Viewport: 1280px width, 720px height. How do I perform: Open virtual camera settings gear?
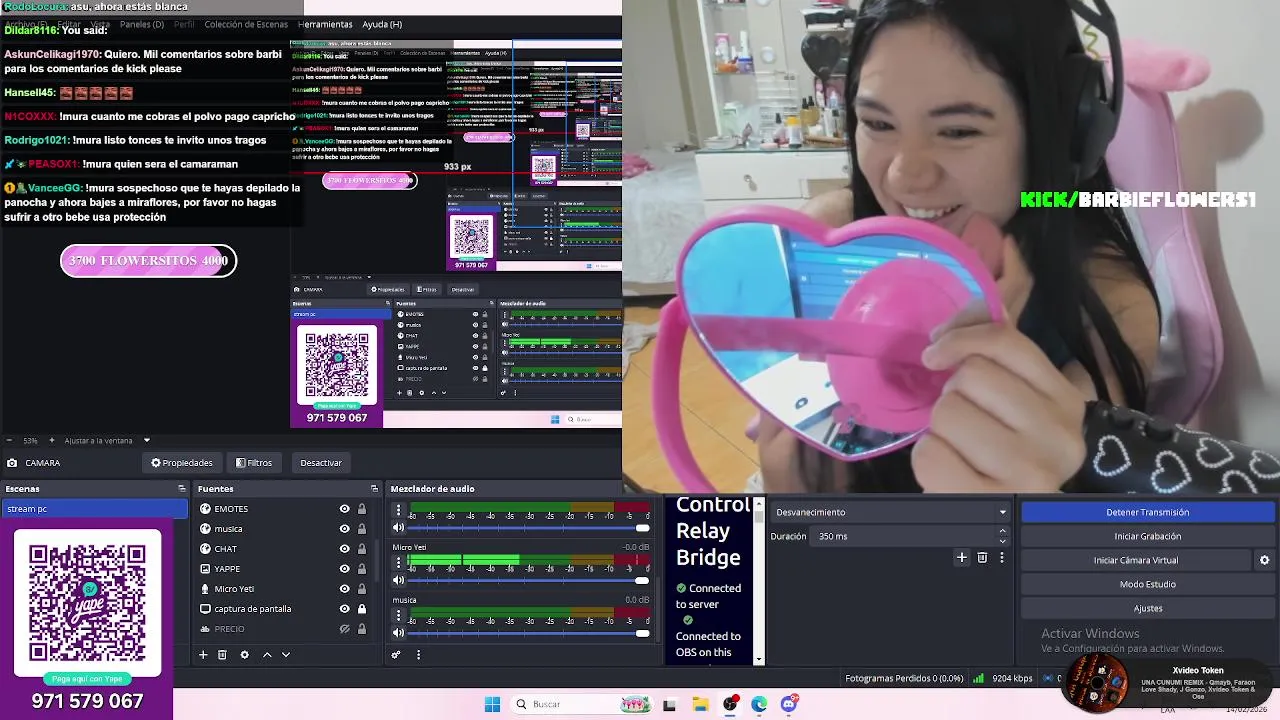point(1264,560)
